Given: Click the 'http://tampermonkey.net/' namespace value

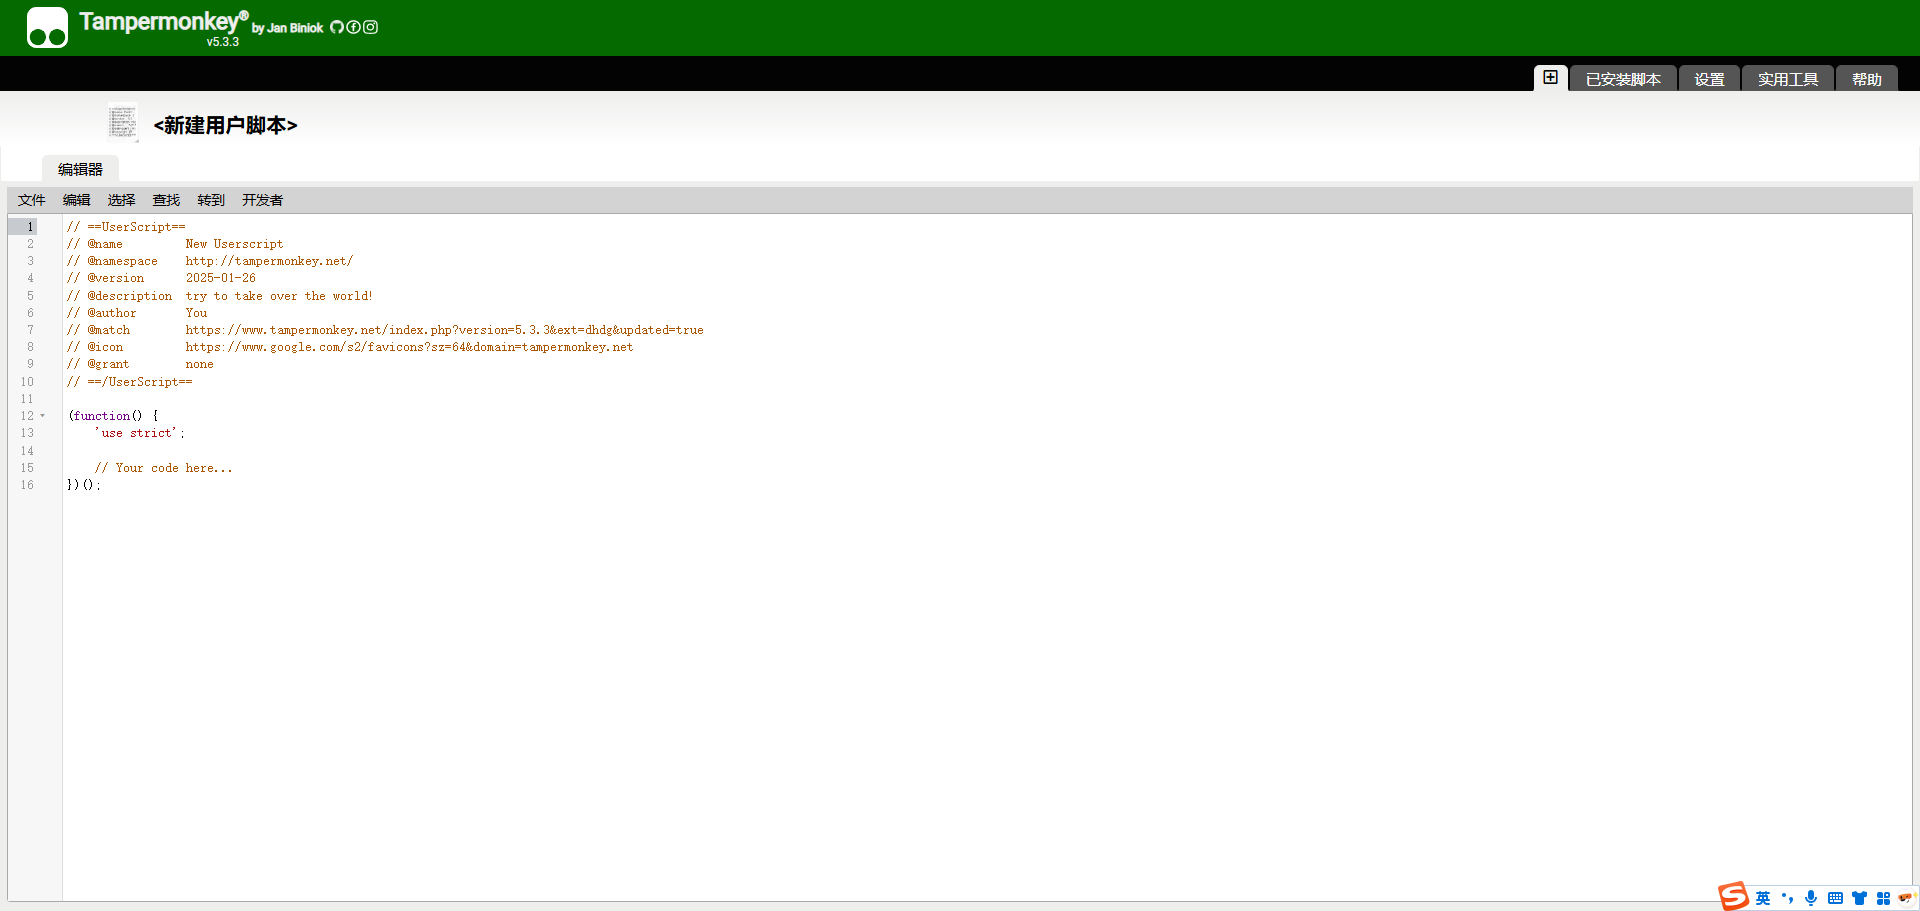Looking at the screenshot, I should pyautogui.click(x=269, y=261).
